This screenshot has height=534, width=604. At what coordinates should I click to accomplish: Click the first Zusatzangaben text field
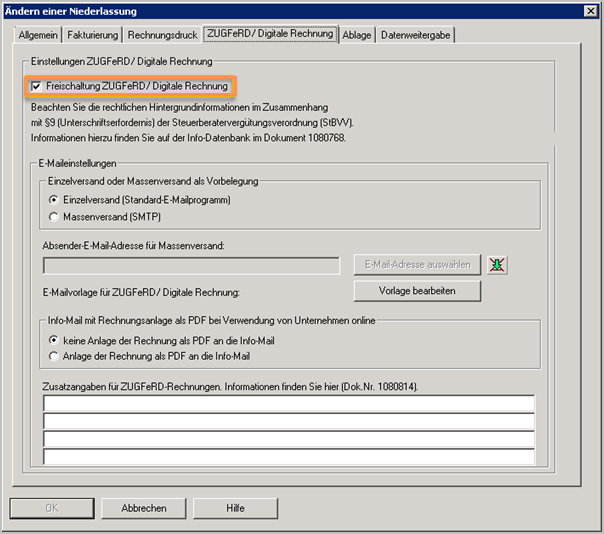pos(289,403)
